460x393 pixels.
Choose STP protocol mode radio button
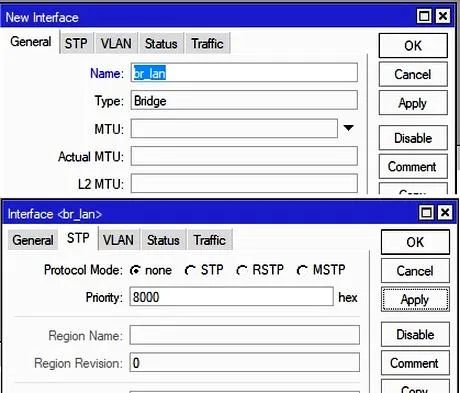tap(190, 270)
